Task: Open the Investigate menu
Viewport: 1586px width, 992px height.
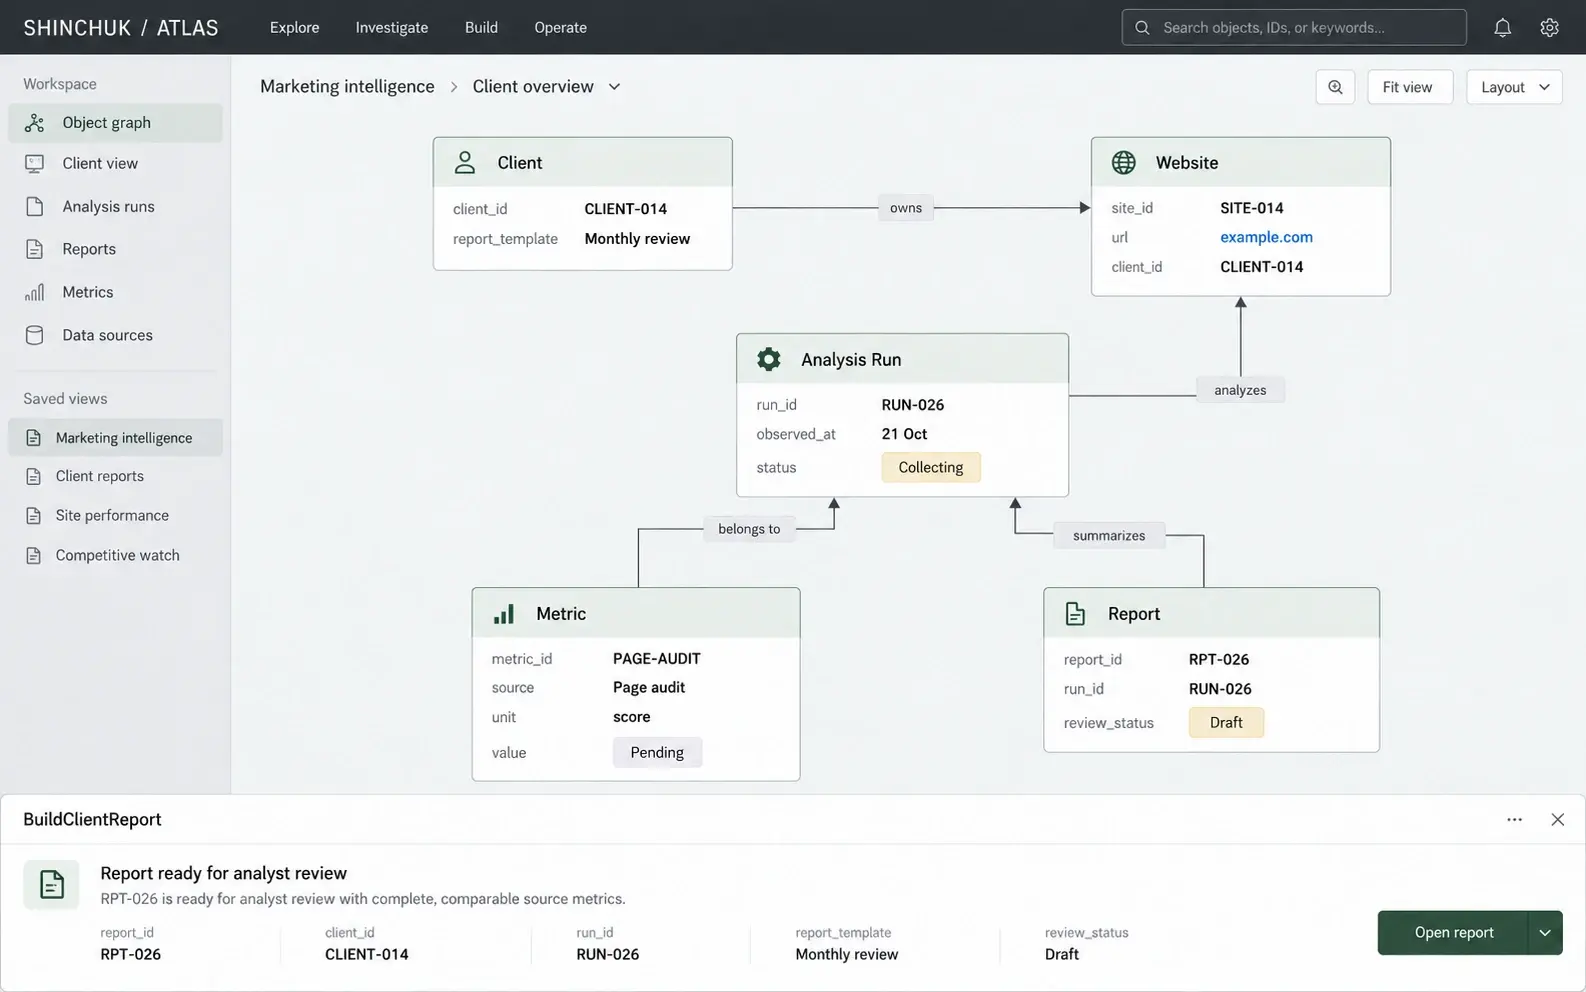Action: 392,28
